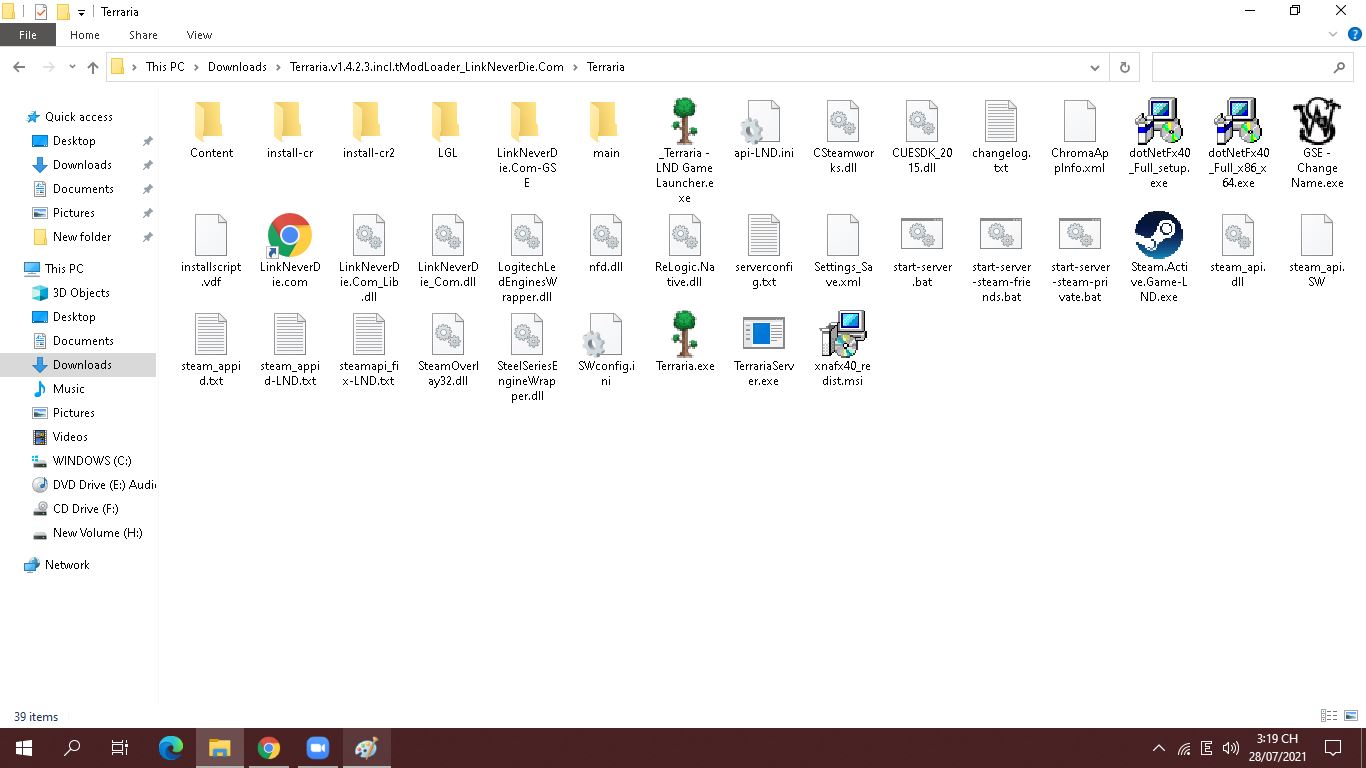Image resolution: width=1366 pixels, height=768 pixels.
Task: Expand the ribbon with the chevron
Action: click(x=1333, y=35)
